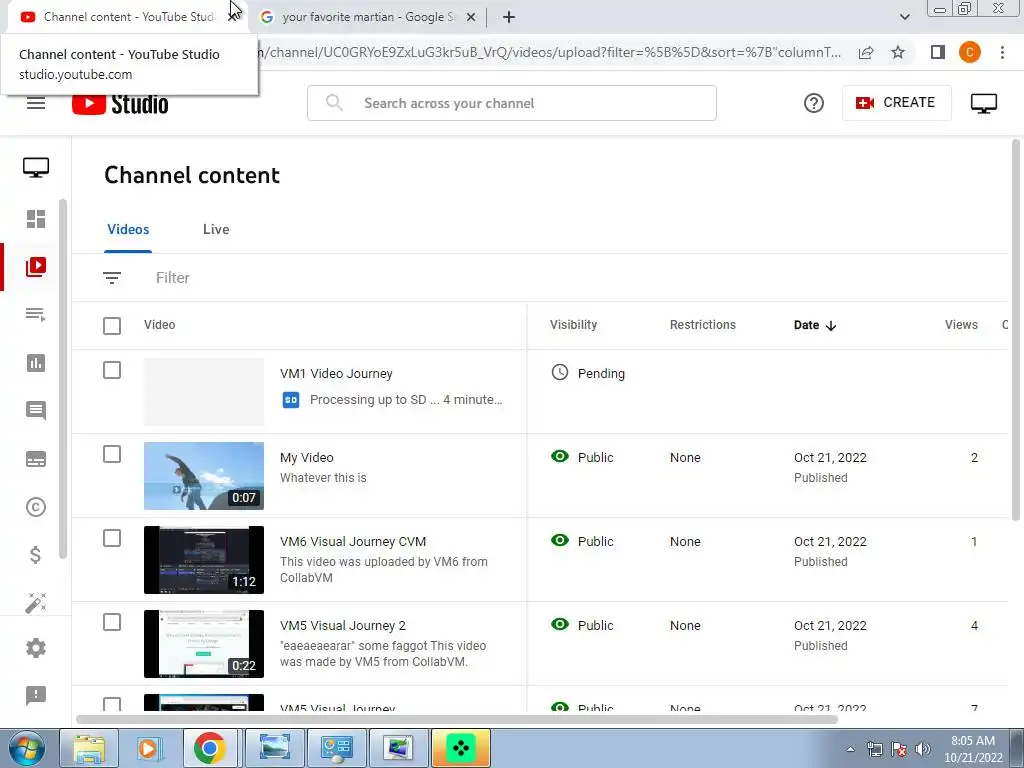Click the Share page icon in address bar
This screenshot has width=1024, height=768.
[x=866, y=52]
